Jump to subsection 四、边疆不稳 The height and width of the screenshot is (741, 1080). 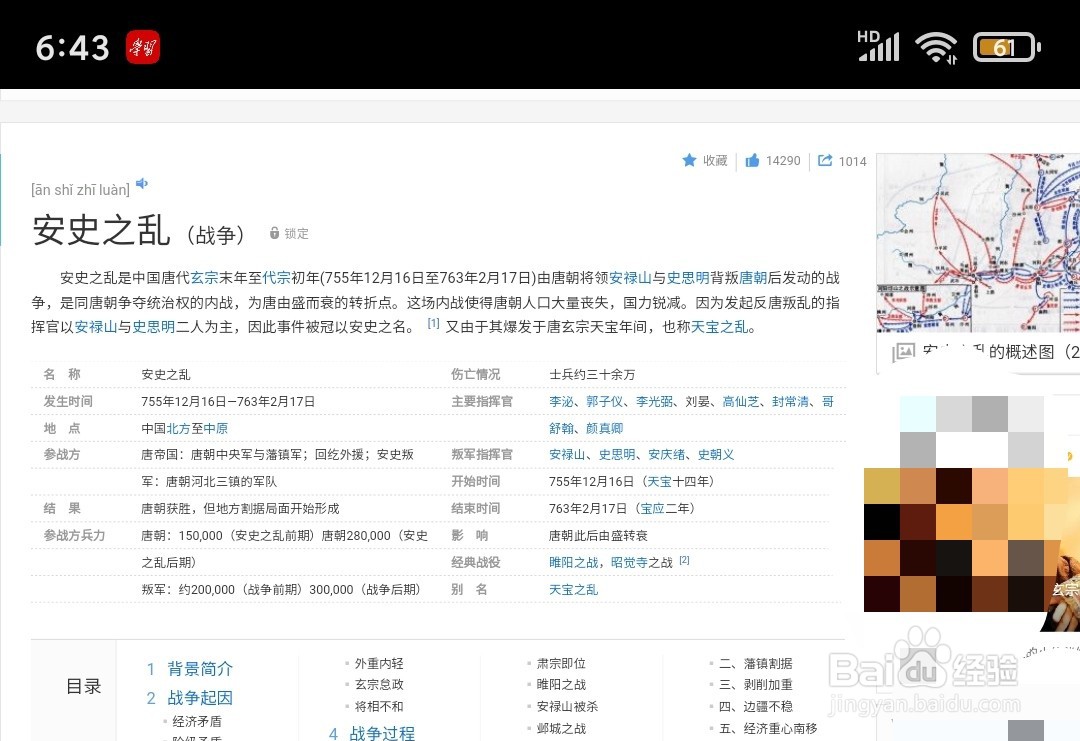click(756, 707)
